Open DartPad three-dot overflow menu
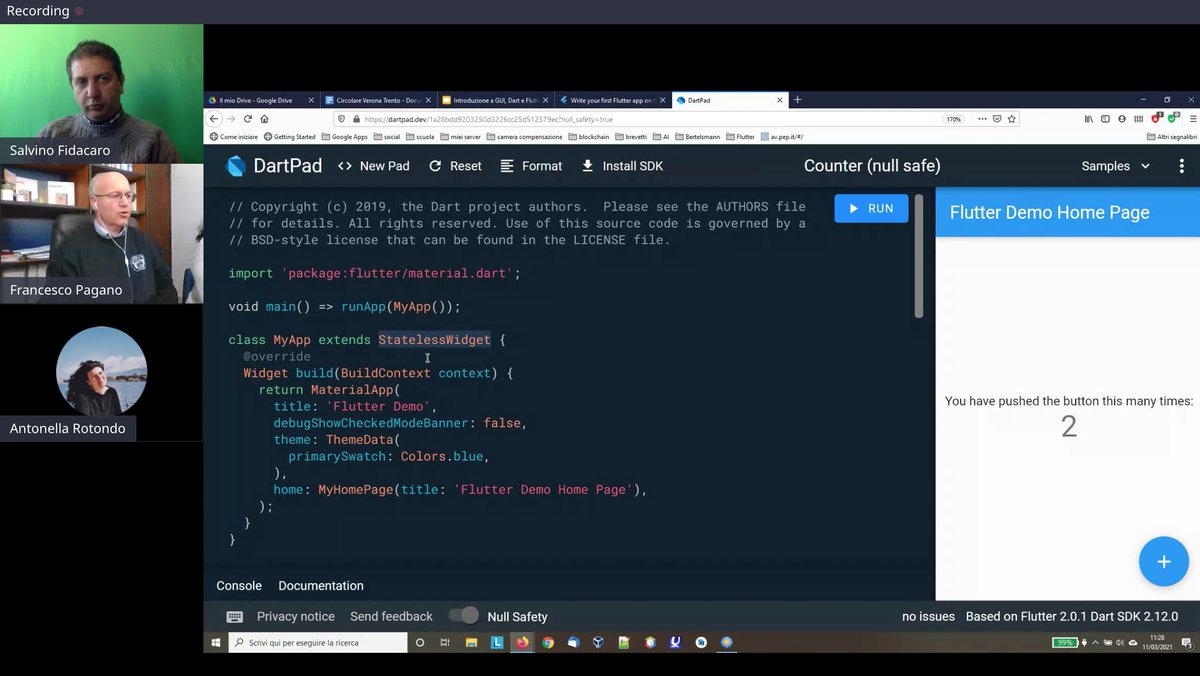 pyautogui.click(x=1181, y=166)
